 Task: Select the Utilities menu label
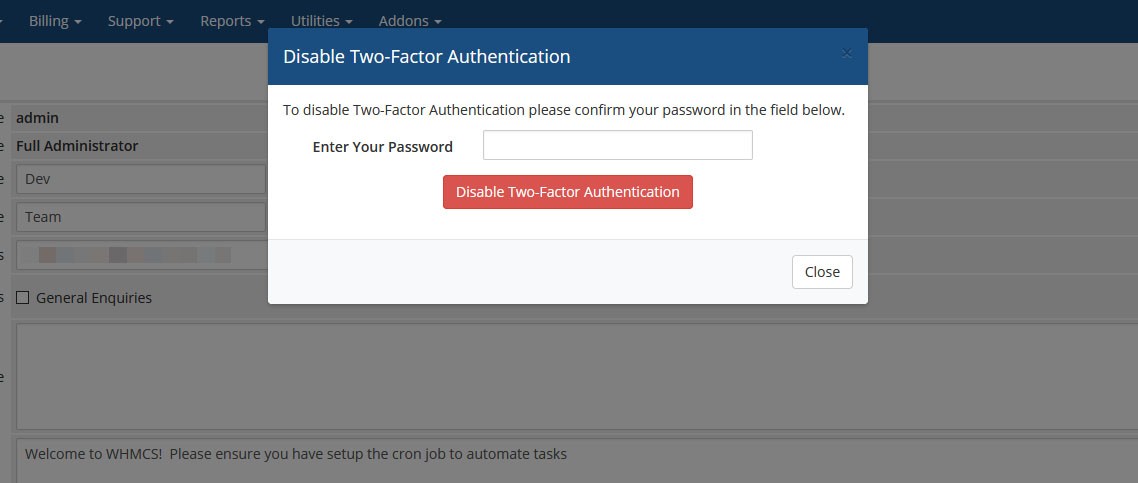(314, 21)
